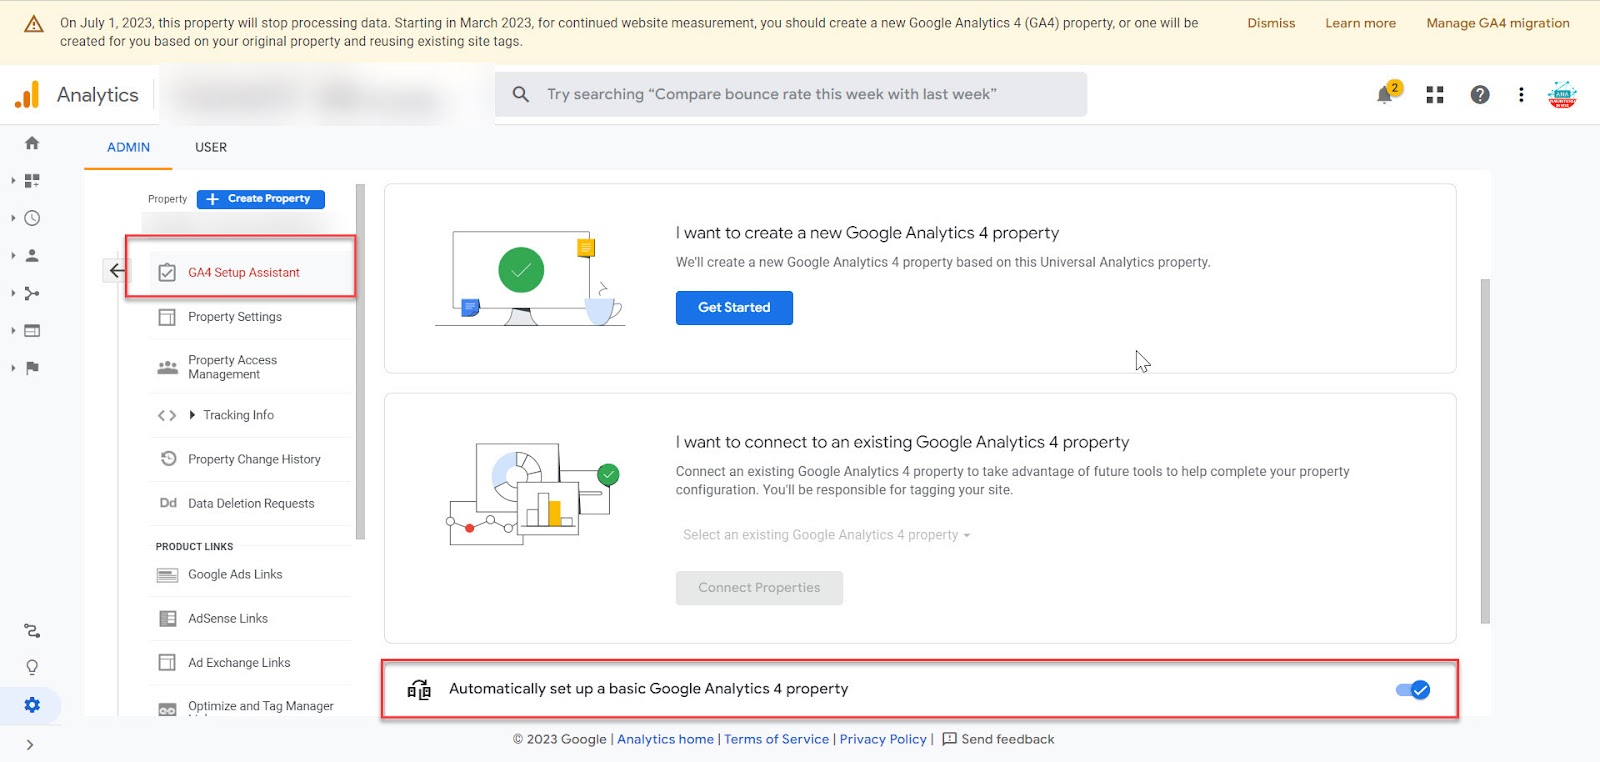
Task: Click the GA4 Setup Assistant checklist icon
Action: 167,273
